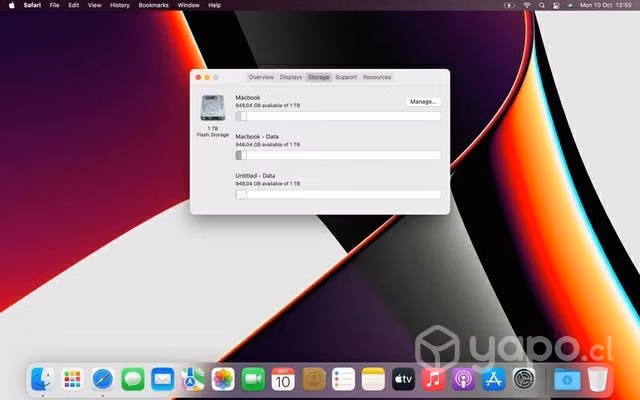Screen dimensions: 640x400
Task: Click the Flash Storage label
Action: click(x=213, y=135)
